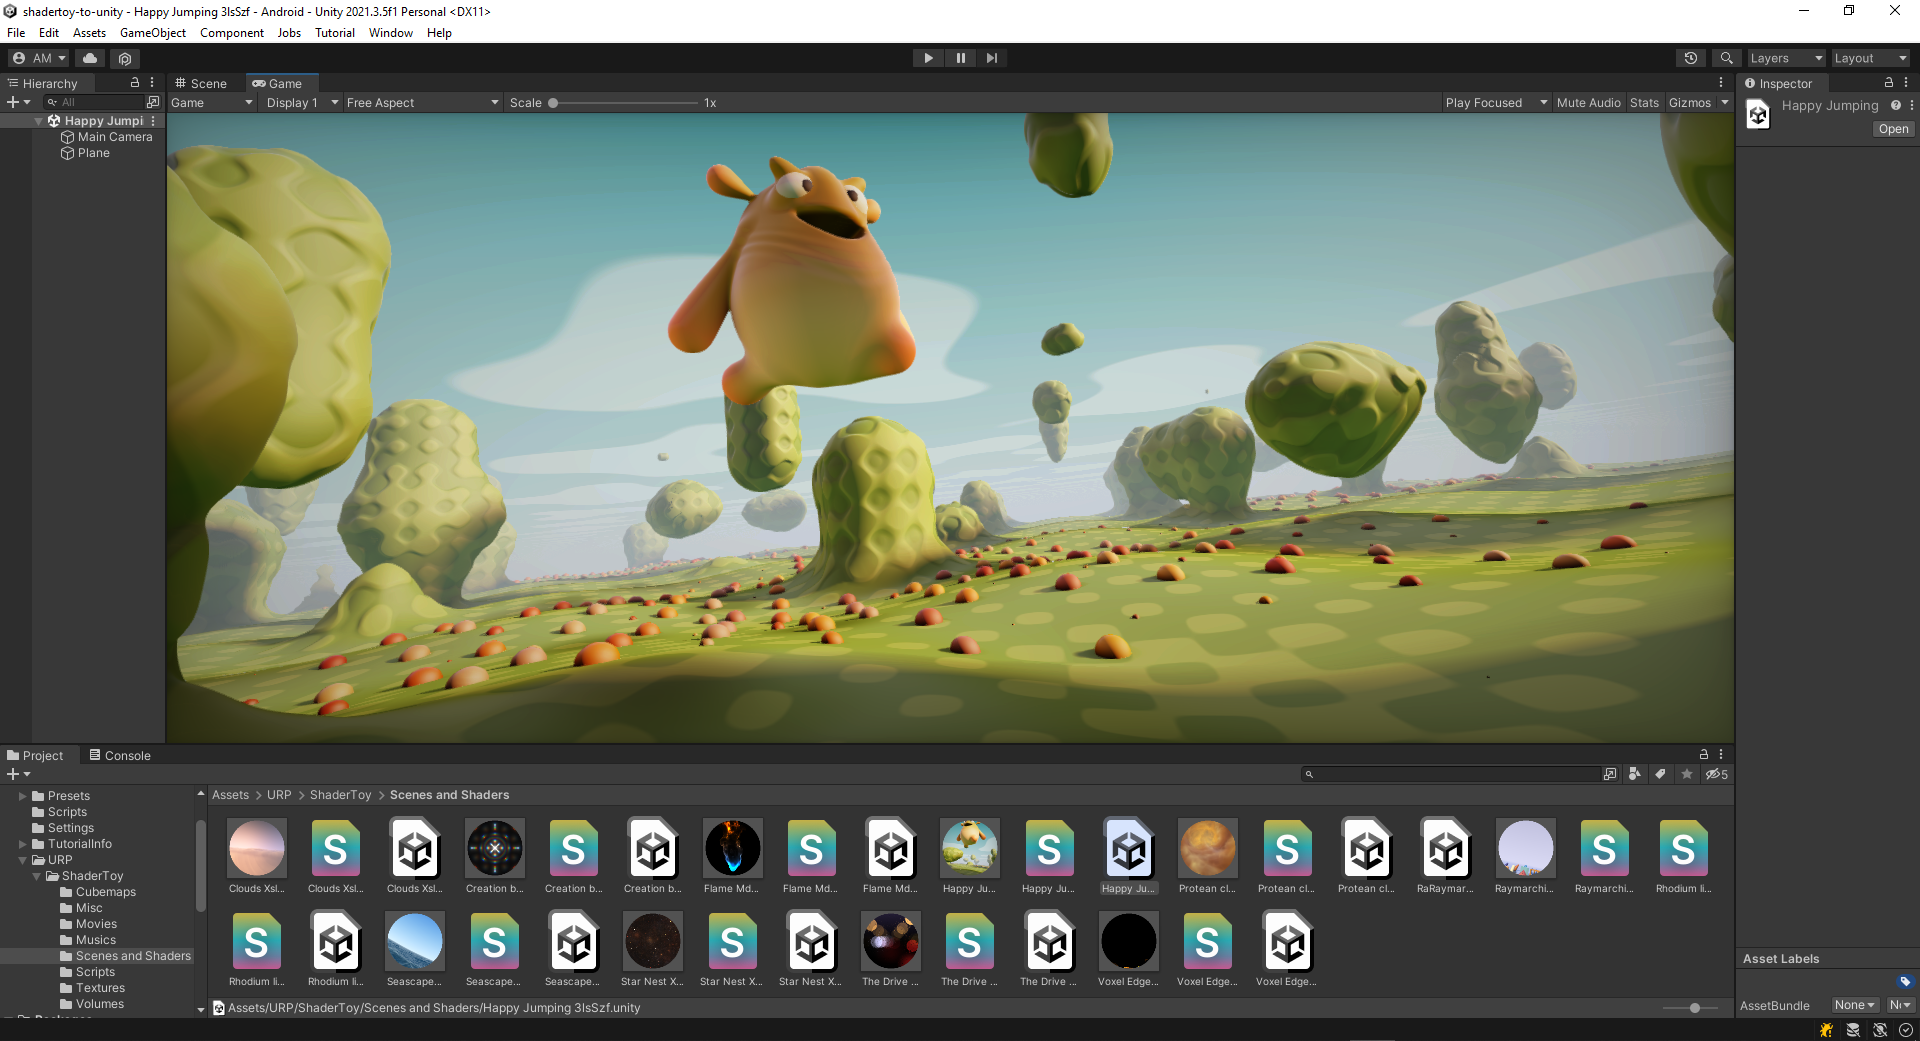Collapse the URP folder in project tree
This screenshot has height=1041, width=1920.
(22, 860)
